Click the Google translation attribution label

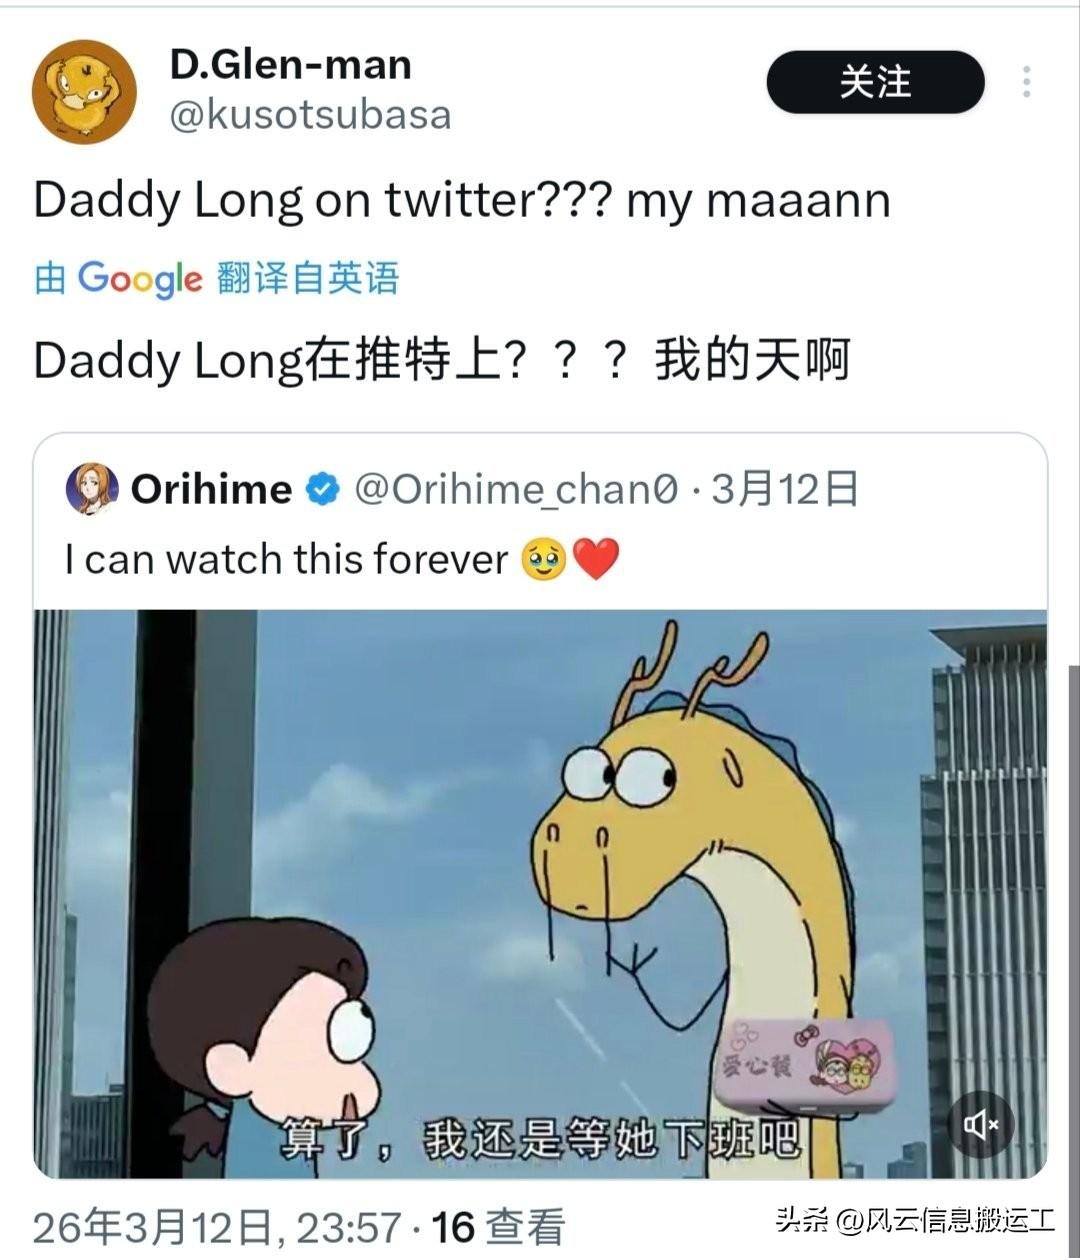tap(217, 279)
